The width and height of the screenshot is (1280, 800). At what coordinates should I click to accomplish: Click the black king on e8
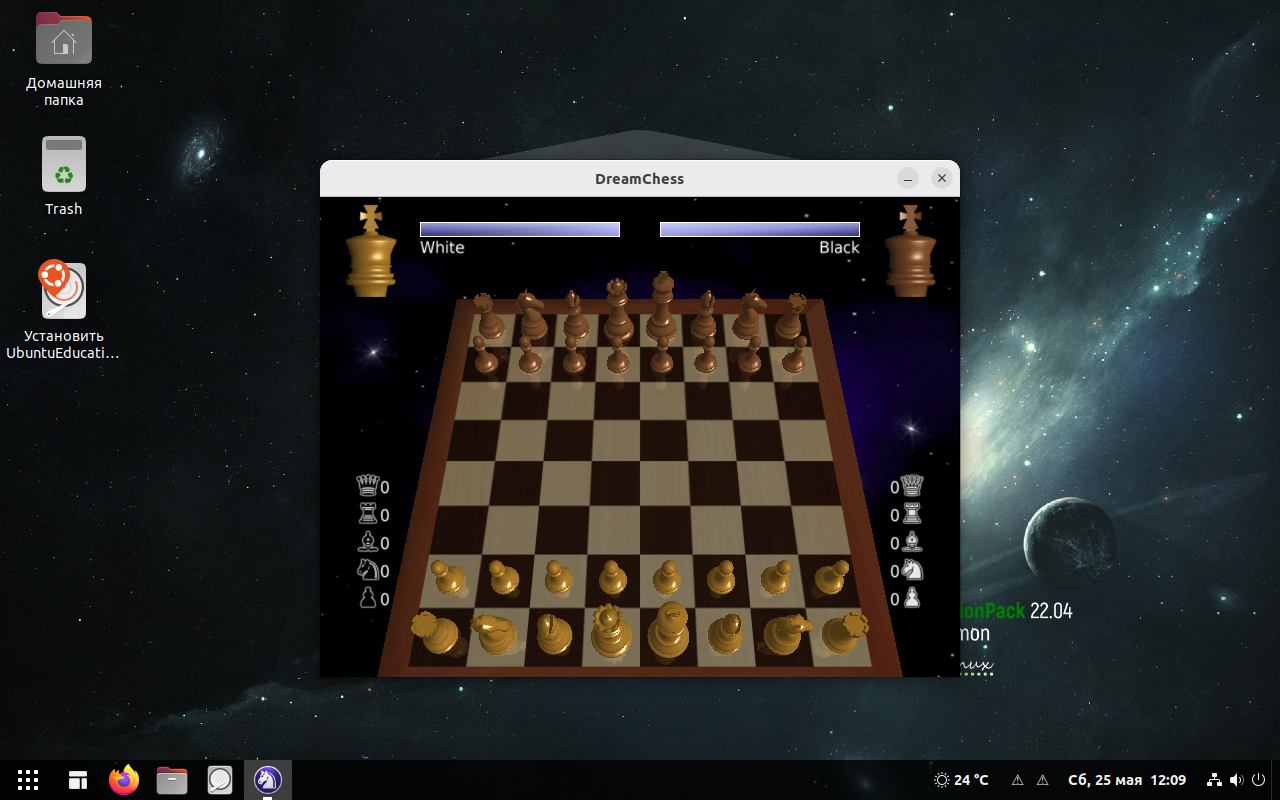660,307
